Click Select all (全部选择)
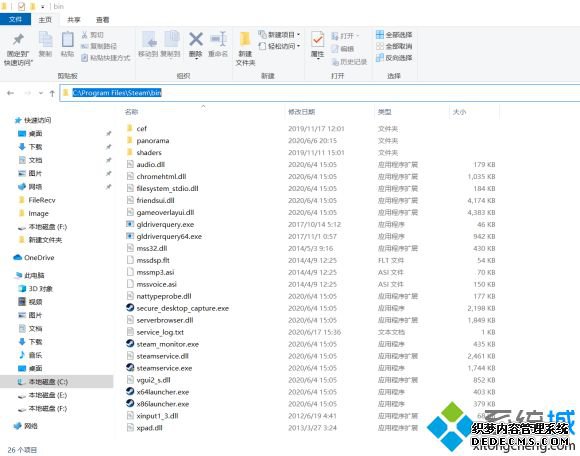The width and height of the screenshot is (580, 456). click(x=394, y=35)
